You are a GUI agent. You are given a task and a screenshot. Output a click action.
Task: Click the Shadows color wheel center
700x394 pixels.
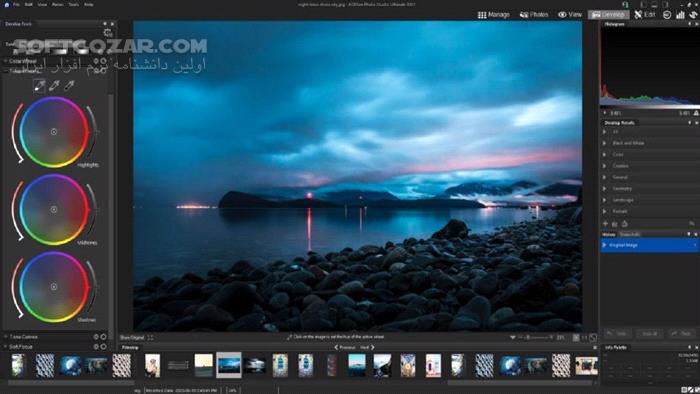(54, 287)
